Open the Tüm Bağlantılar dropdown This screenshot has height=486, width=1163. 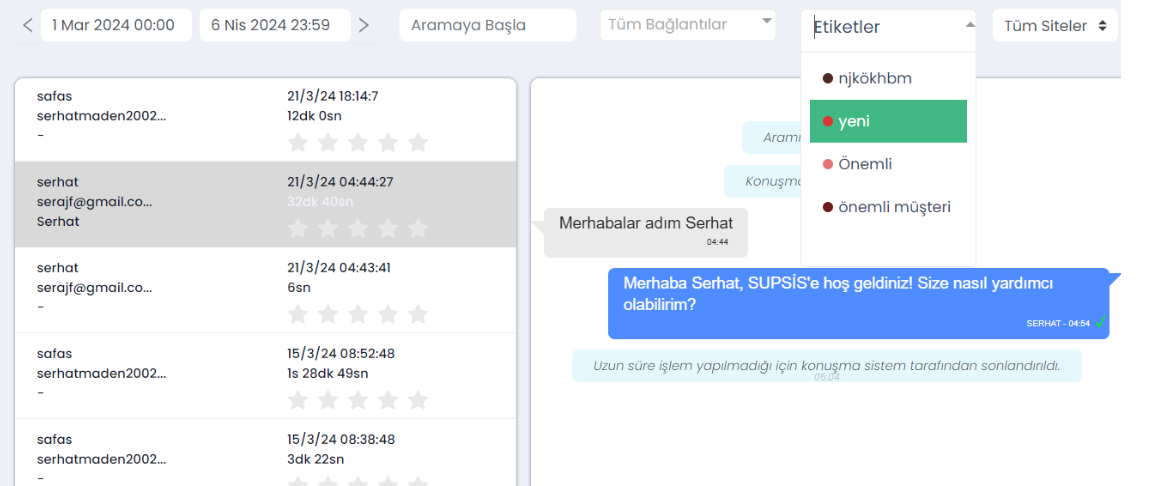(x=688, y=25)
